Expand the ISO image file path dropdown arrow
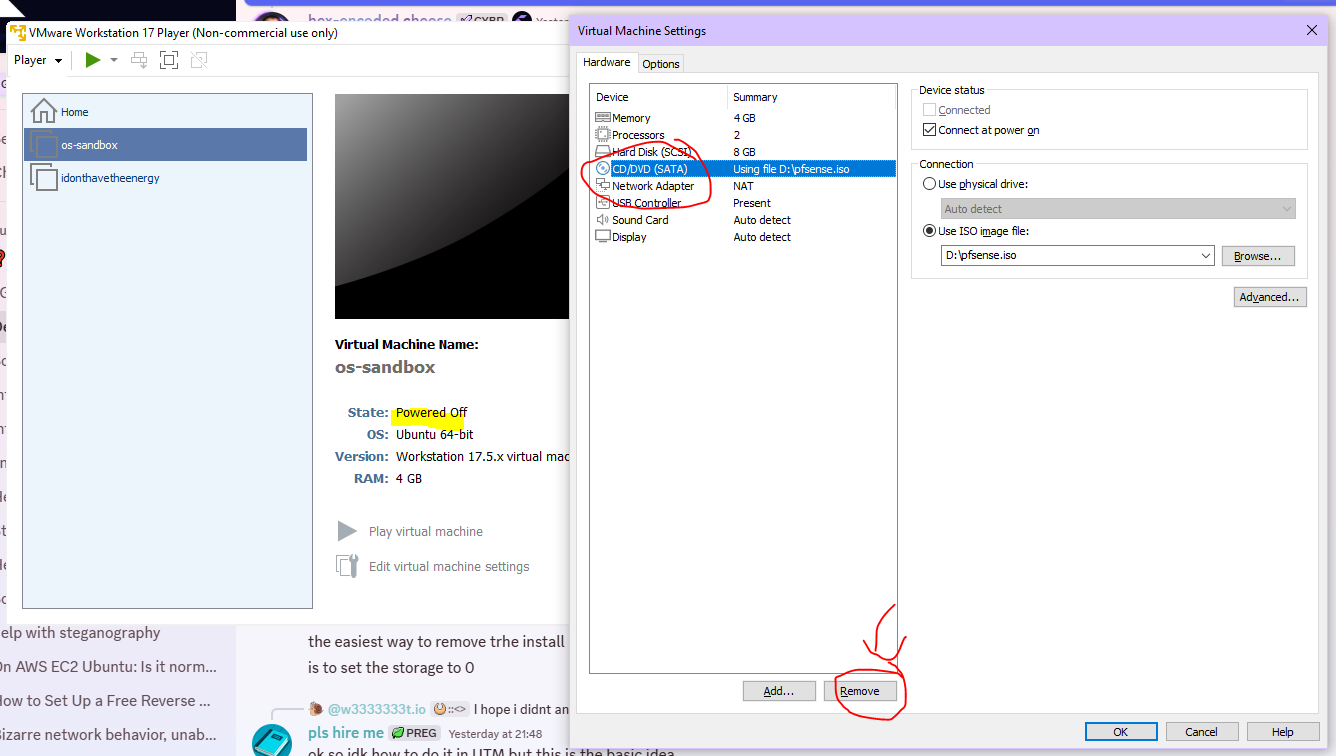Screen dimensions: 1336x756 pyautogui.click(x=1205, y=256)
